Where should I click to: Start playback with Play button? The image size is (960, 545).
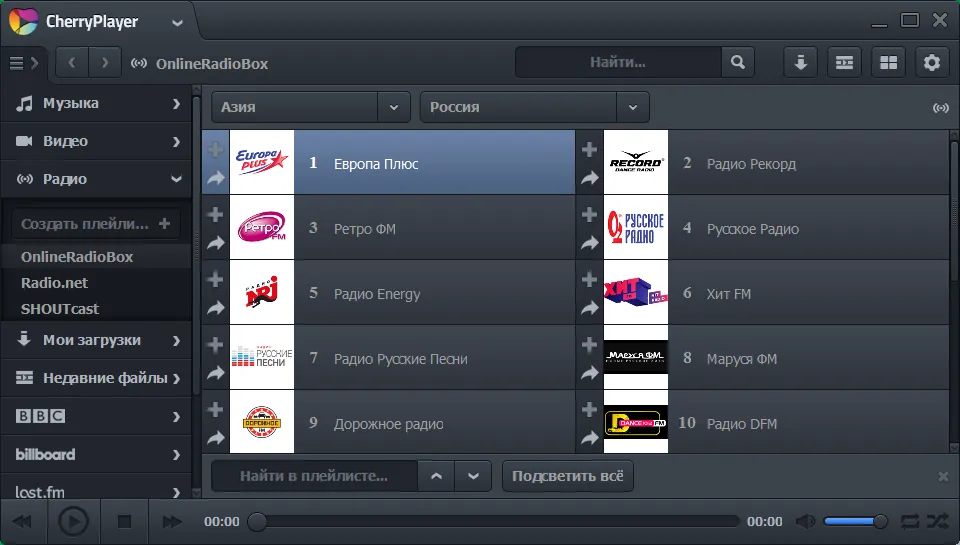73,522
